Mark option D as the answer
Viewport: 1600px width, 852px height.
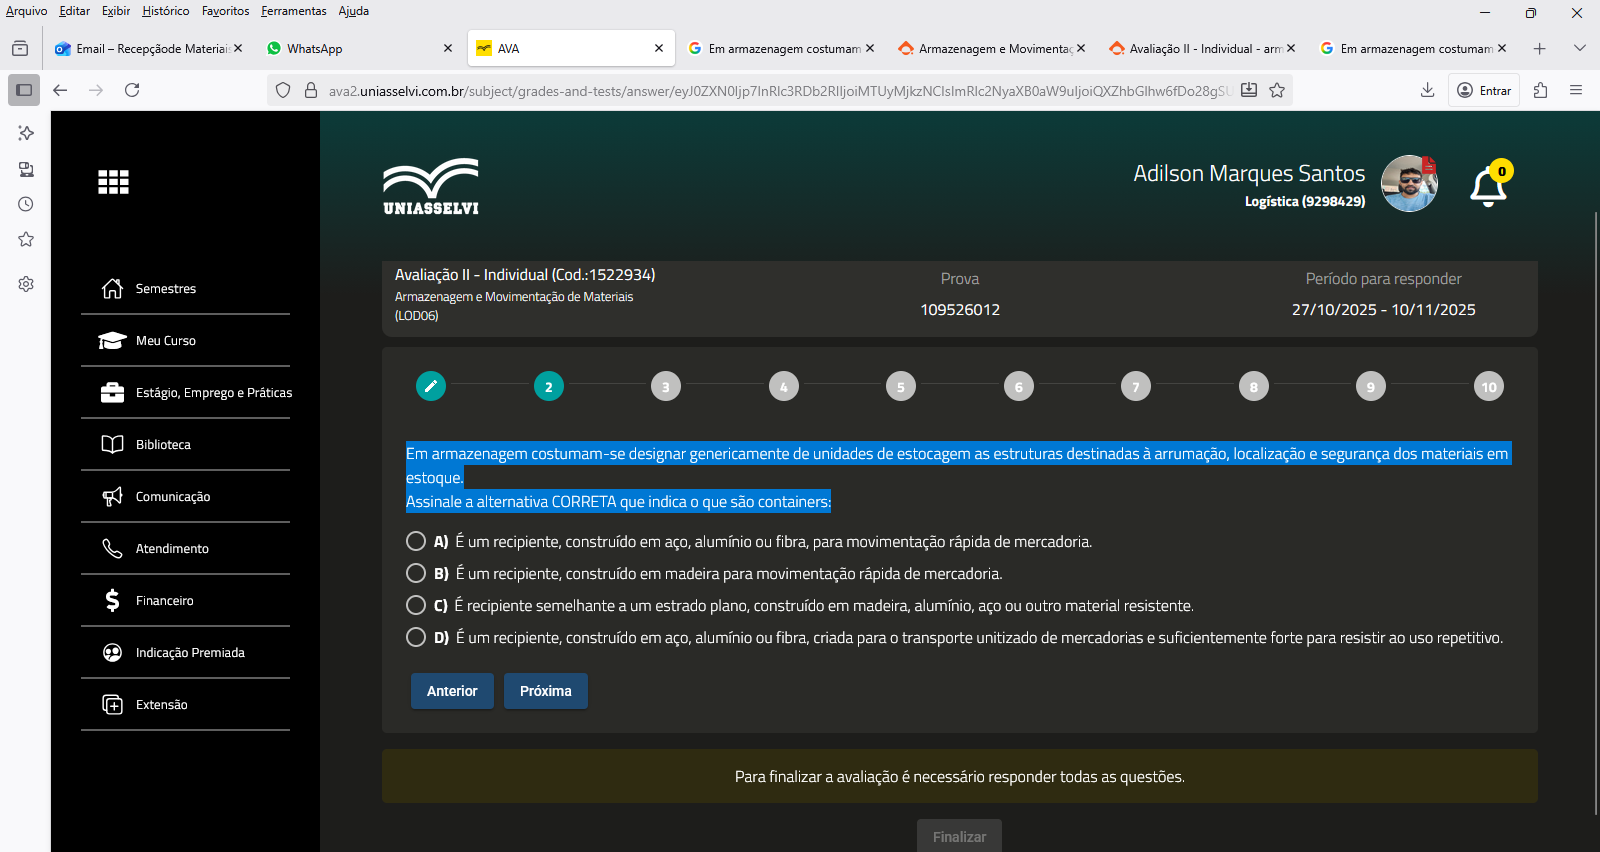(416, 638)
